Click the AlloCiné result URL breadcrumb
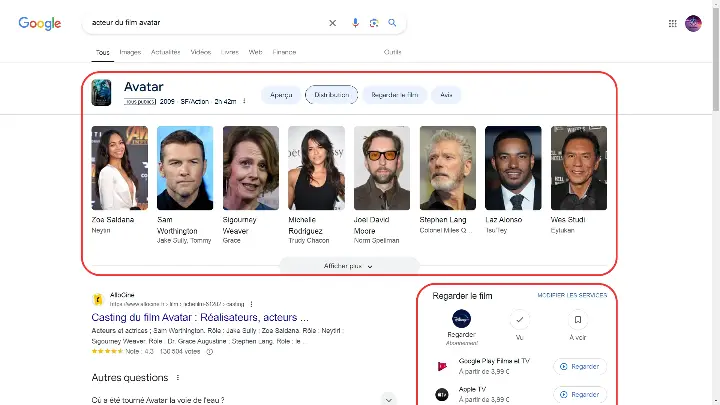The width and height of the screenshot is (720, 405). tap(177, 304)
